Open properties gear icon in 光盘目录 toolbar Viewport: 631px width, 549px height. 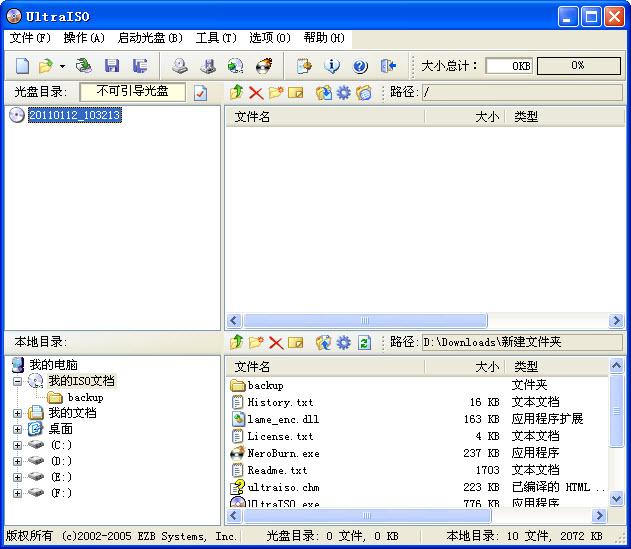(x=344, y=93)
